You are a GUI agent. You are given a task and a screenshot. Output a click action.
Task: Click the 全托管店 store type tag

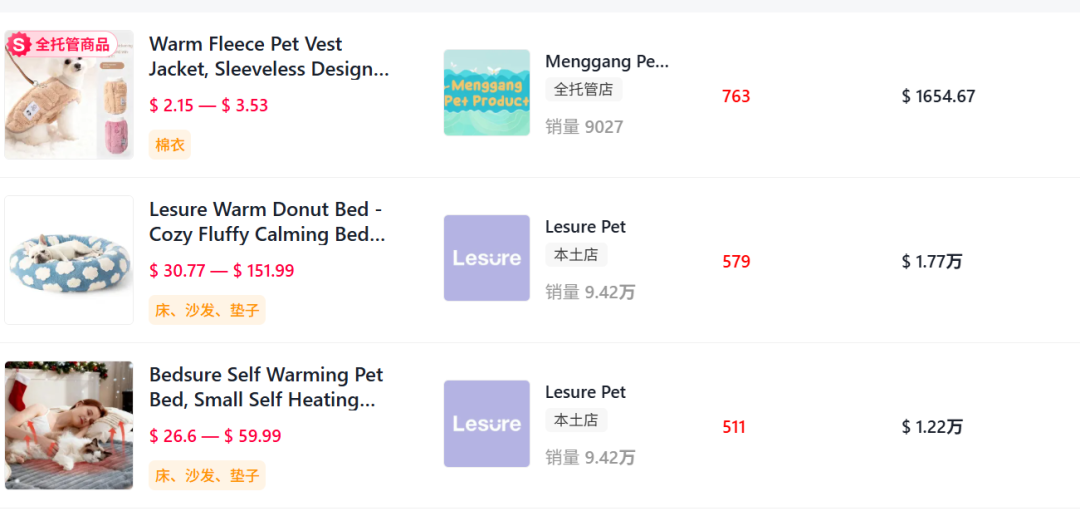point(583,89)
